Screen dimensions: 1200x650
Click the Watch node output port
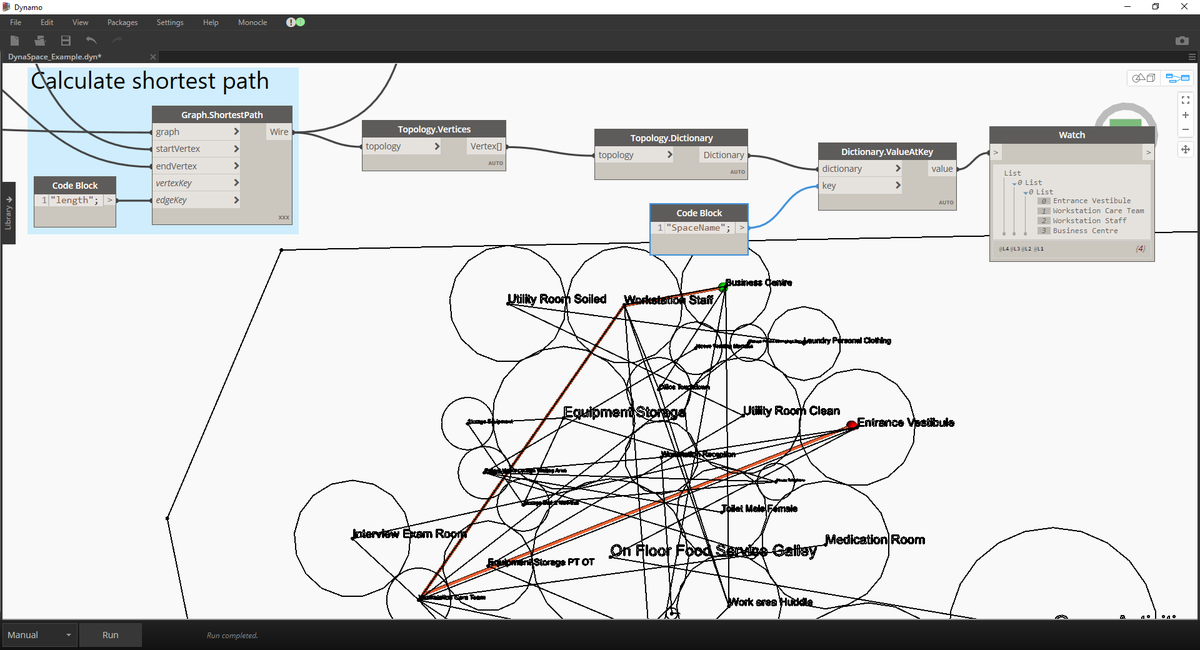[x=1148, y=152]
